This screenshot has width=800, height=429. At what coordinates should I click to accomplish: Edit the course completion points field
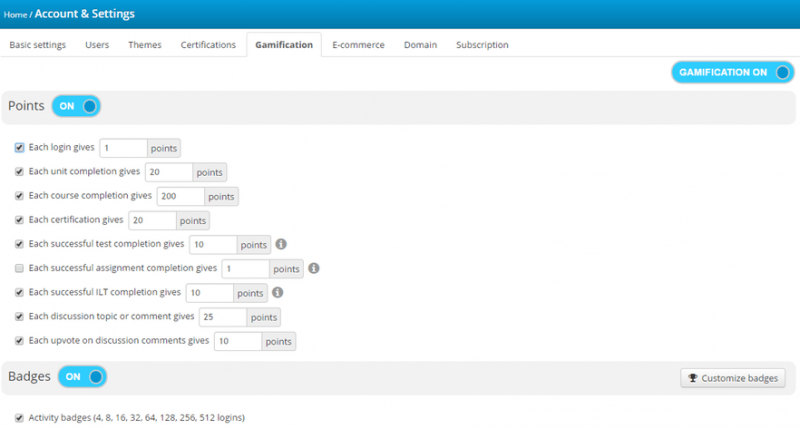point(181,196)
